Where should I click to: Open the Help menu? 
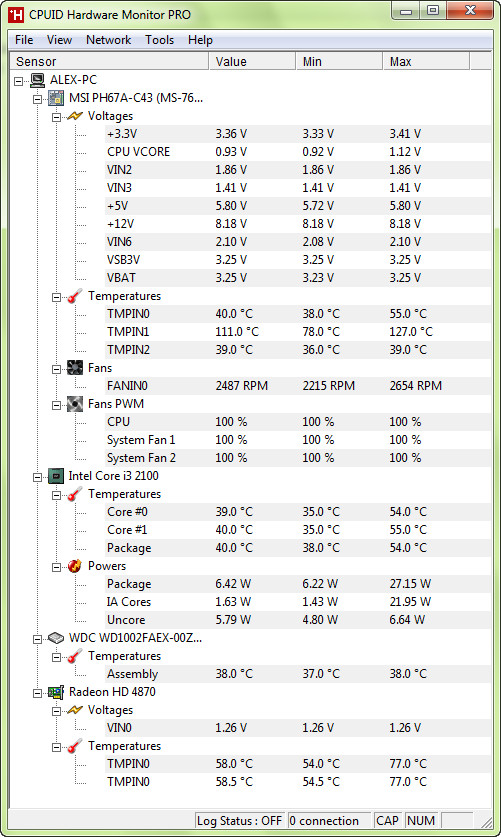click(x=200, y=40)
